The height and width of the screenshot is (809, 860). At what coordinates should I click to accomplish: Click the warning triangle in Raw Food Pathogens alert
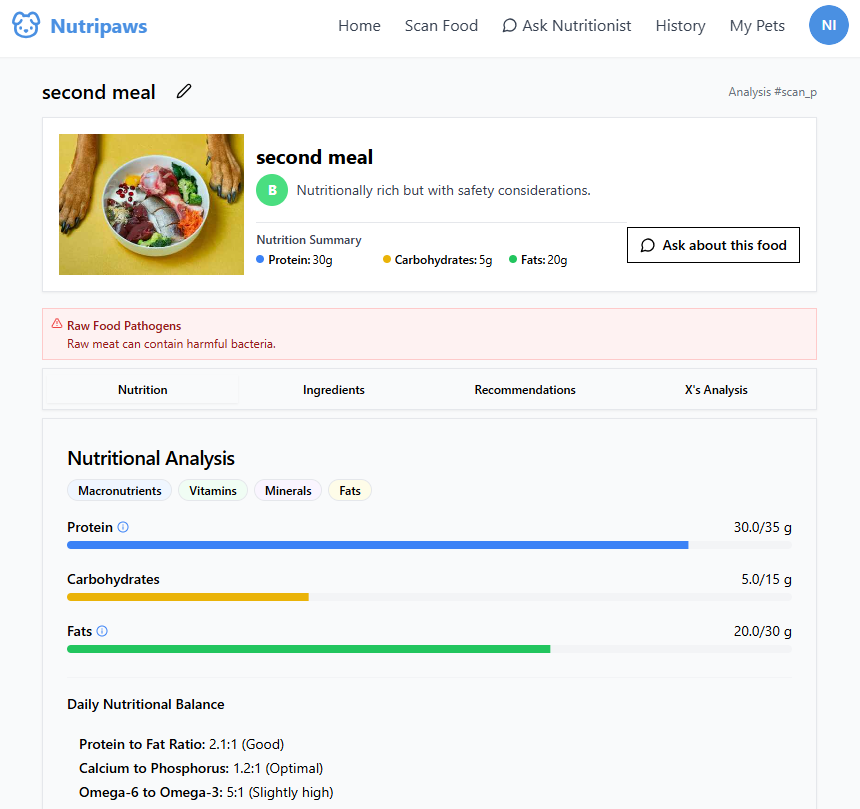click(57, 324)
